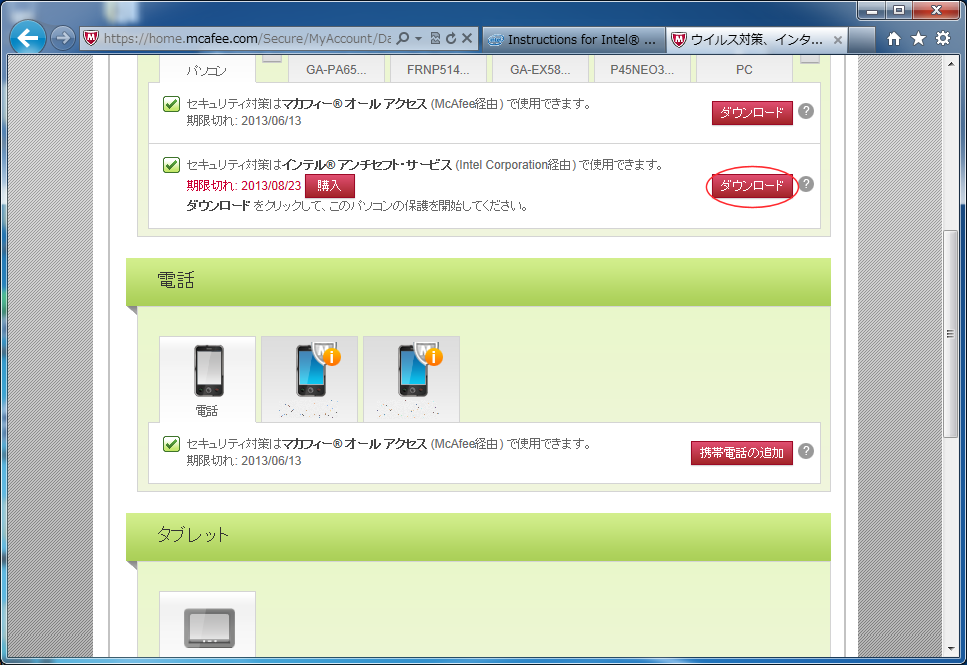Click the 携帯電話の追加 button
The width and height of the screenshot is (967, 665).
(741, 453)
